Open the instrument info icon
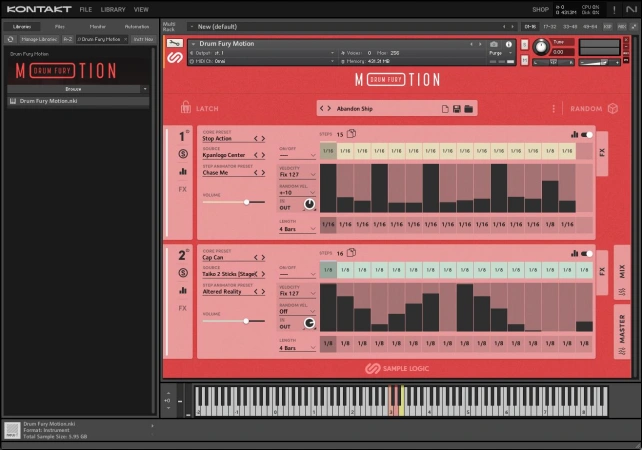 tap(509, 44)
